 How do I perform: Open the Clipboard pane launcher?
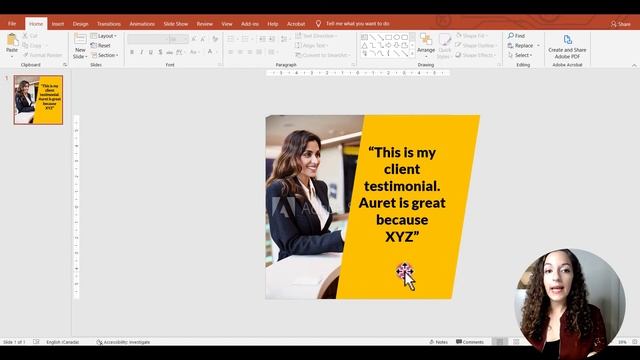click(64, 65)
